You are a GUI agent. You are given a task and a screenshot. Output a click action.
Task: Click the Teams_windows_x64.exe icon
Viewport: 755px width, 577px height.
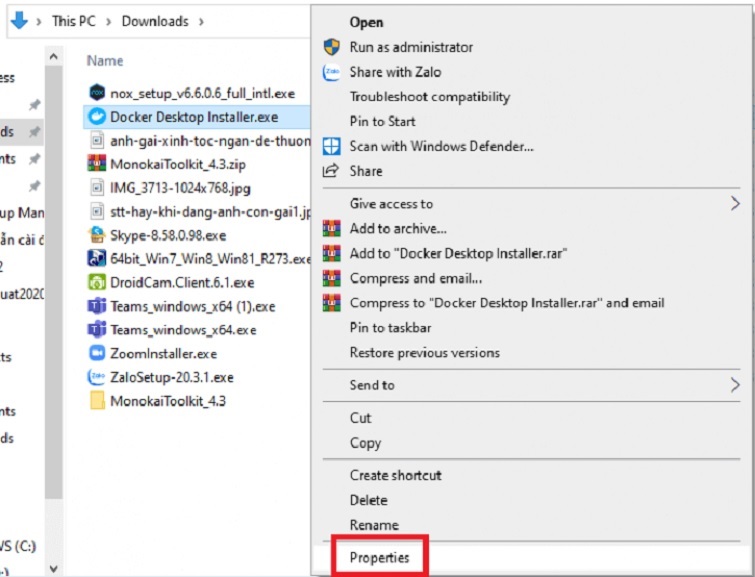click(97, 329)
